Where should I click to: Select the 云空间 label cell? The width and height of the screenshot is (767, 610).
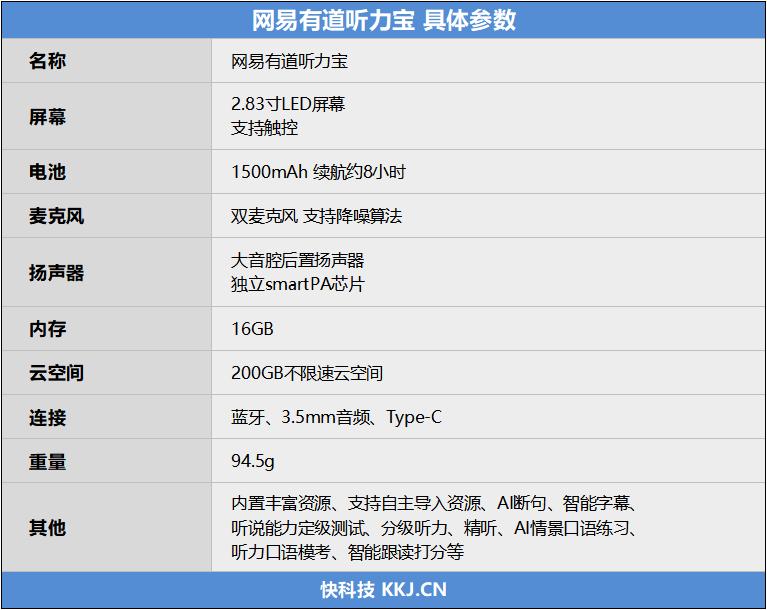pos(107,373)
